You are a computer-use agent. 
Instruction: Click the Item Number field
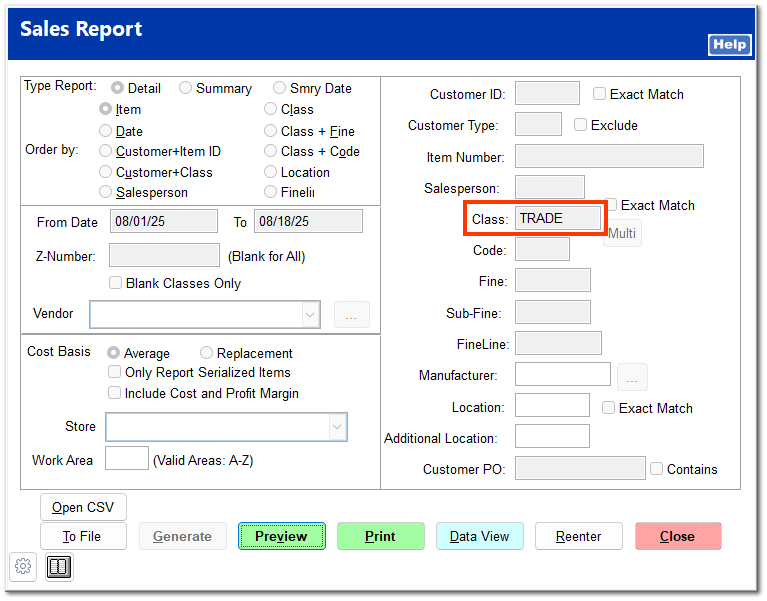click(x=609, y=156)
